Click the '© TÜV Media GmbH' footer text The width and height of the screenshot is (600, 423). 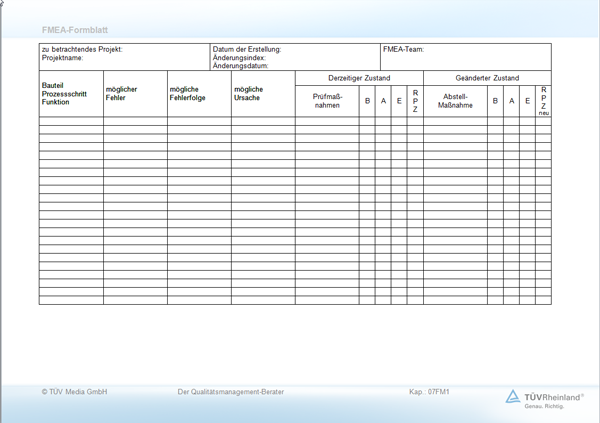click(x=74, y=392)
